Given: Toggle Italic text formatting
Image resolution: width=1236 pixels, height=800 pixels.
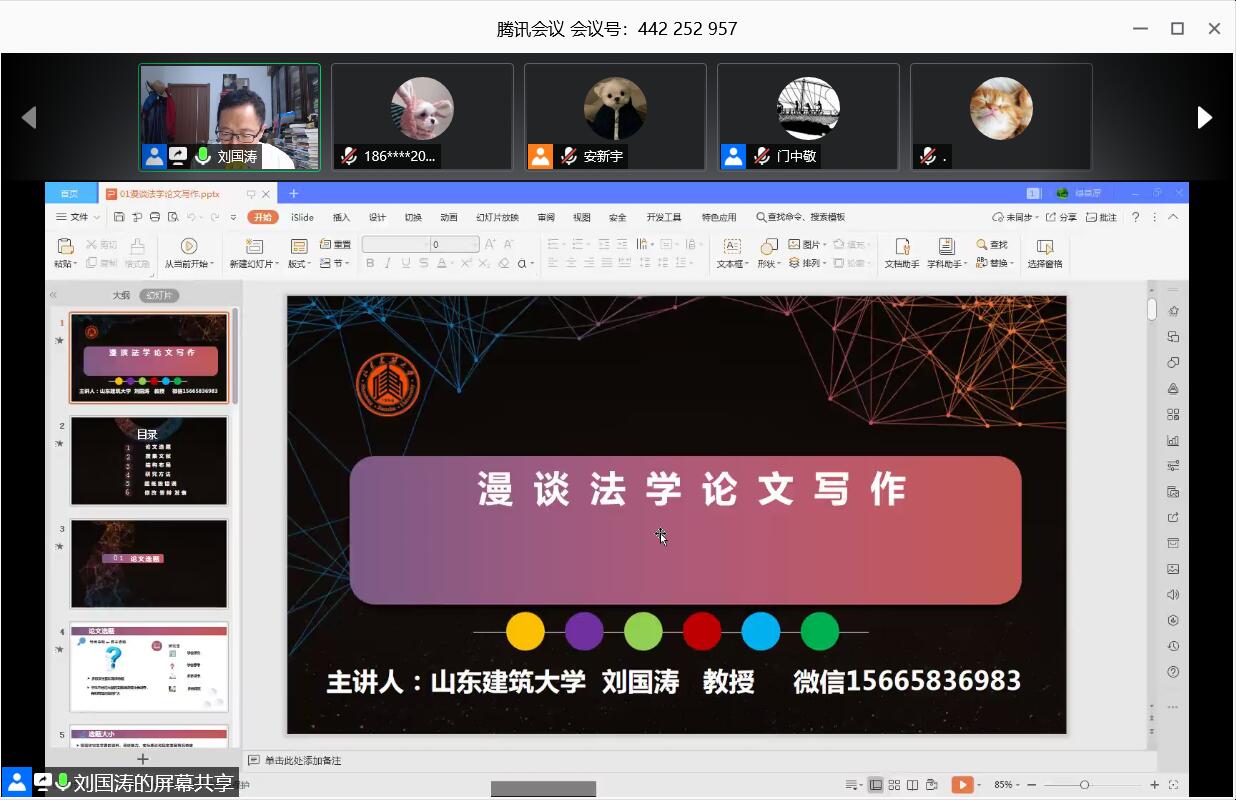Looking at the screenshot, I should [388, 263].
